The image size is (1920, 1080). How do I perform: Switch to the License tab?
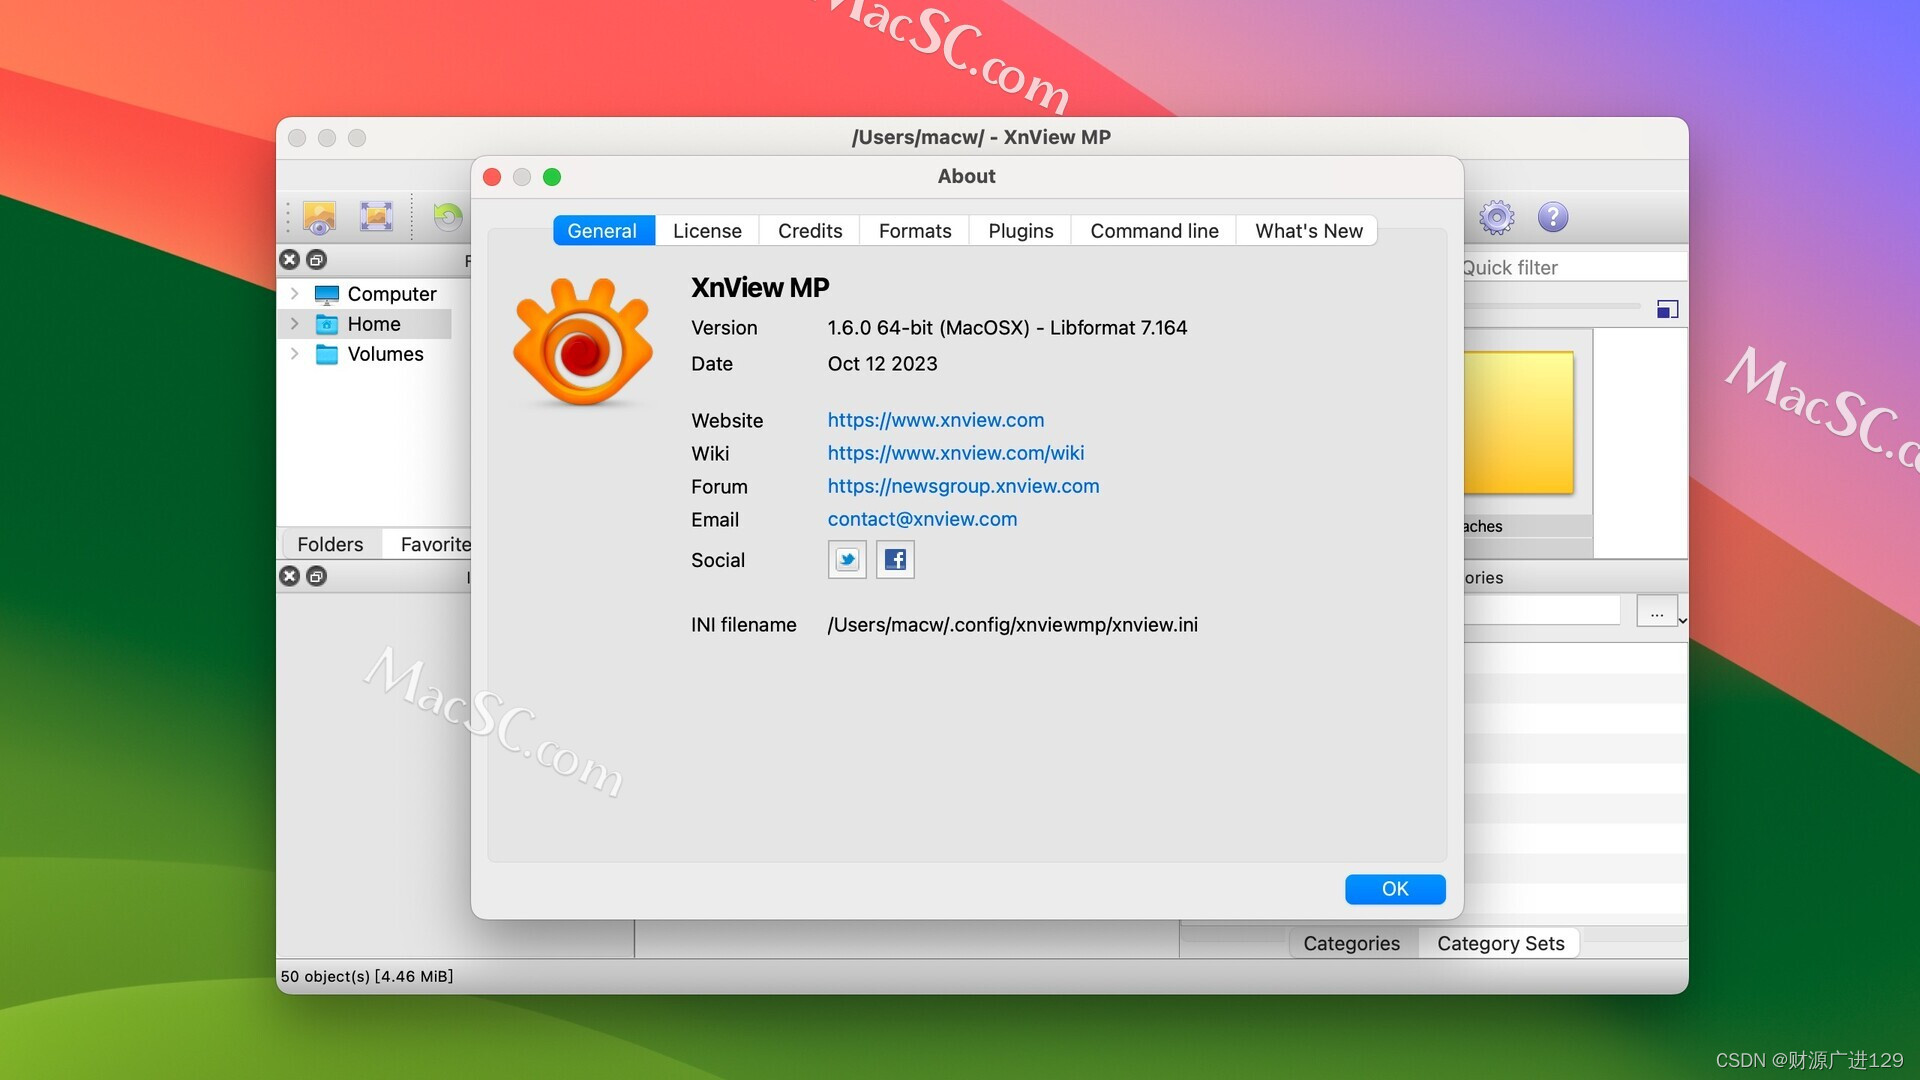[x=707, y=231]
